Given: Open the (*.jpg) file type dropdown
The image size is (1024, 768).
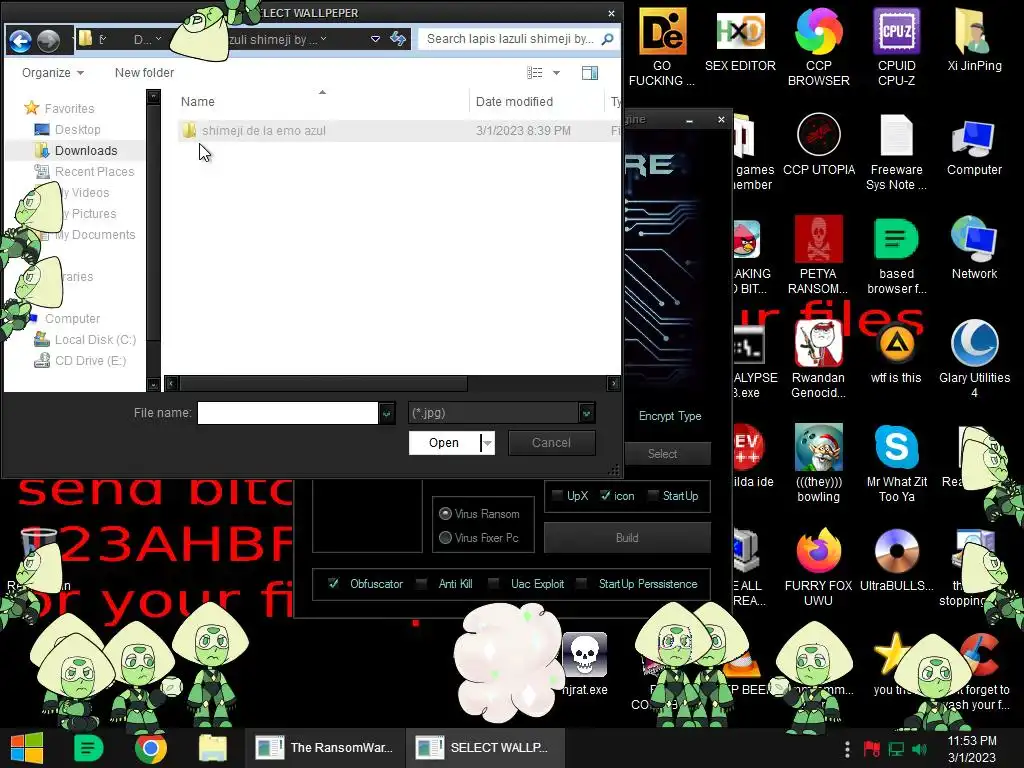Looking at the screenshot, I should pos(586,413).
